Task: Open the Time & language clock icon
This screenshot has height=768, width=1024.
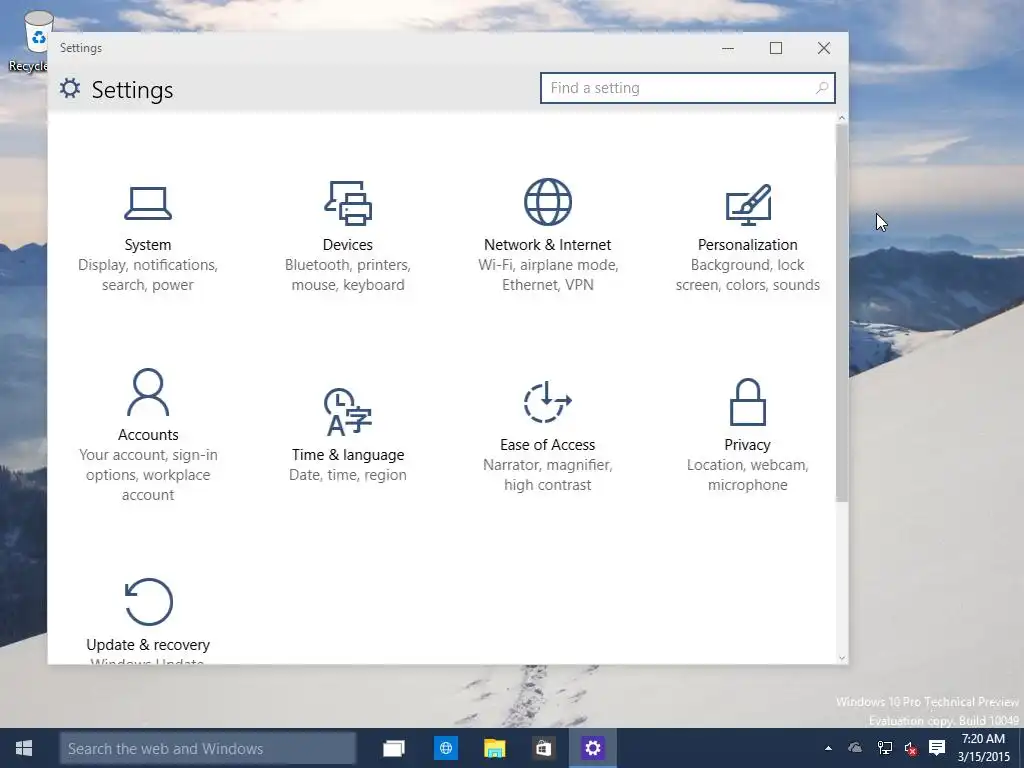Action: pyautogui.click(x=348, y=411)
